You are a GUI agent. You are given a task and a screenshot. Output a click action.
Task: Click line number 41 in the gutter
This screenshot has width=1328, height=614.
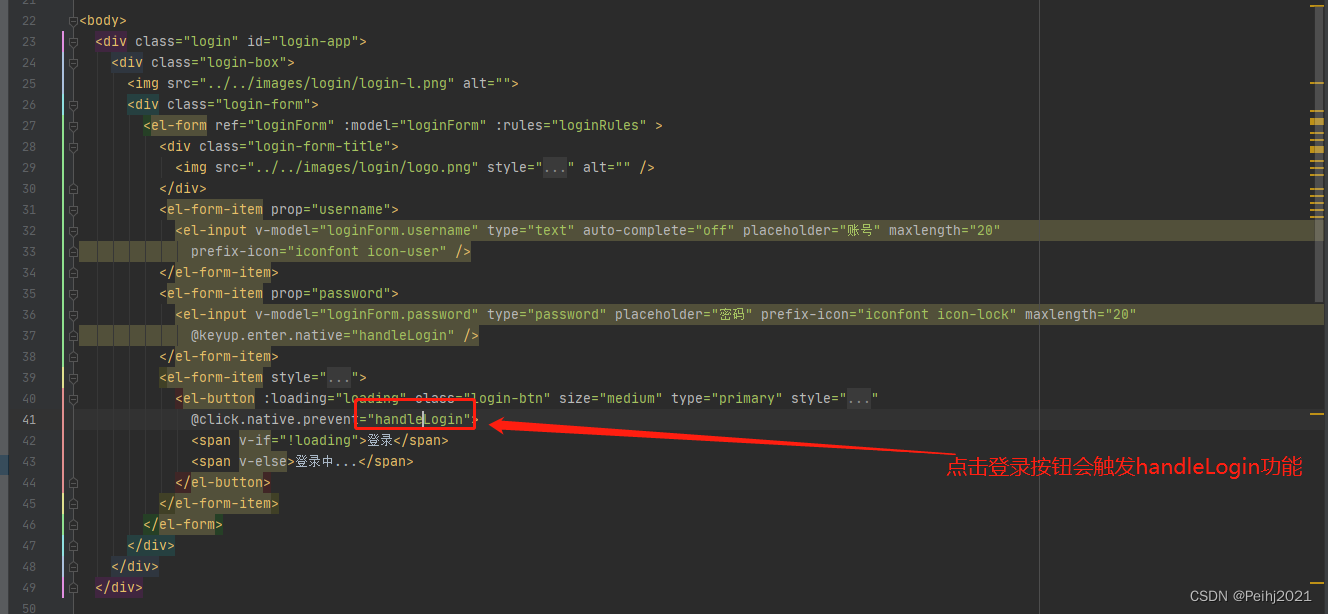click(28, 420)
